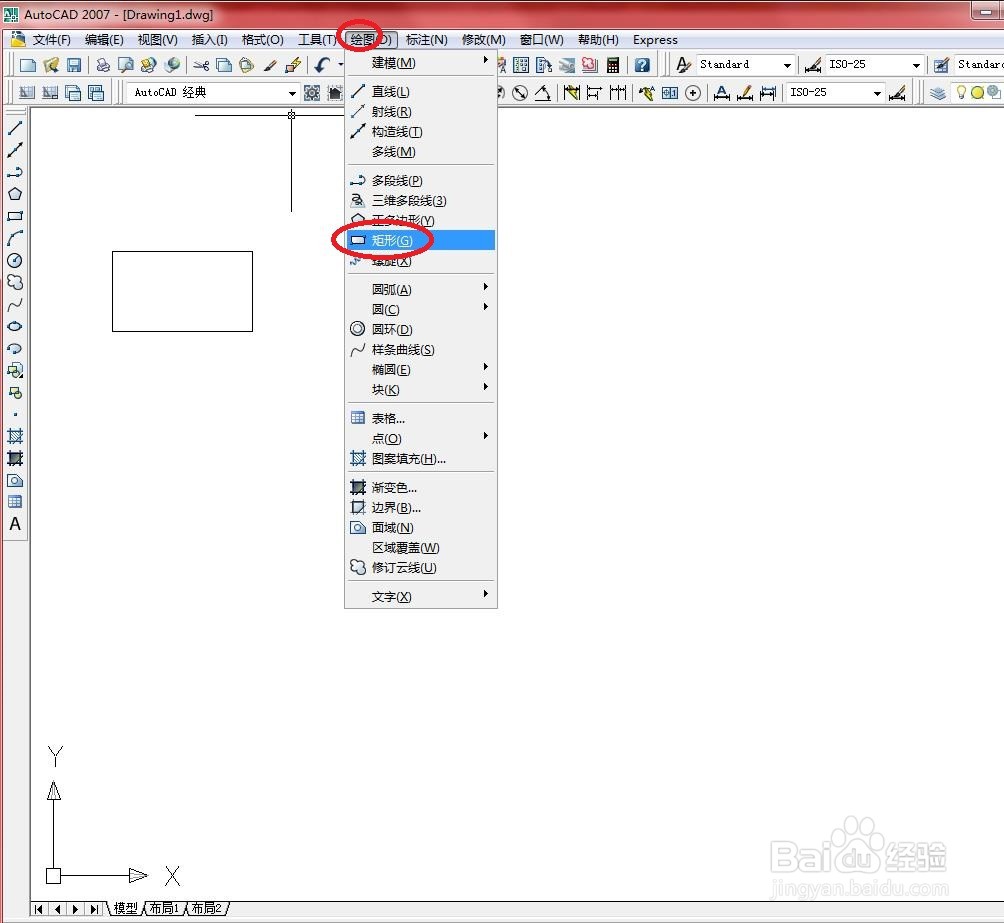Open the QuickCalc calculator icon

pyautogui.click(x=613, y=65)
